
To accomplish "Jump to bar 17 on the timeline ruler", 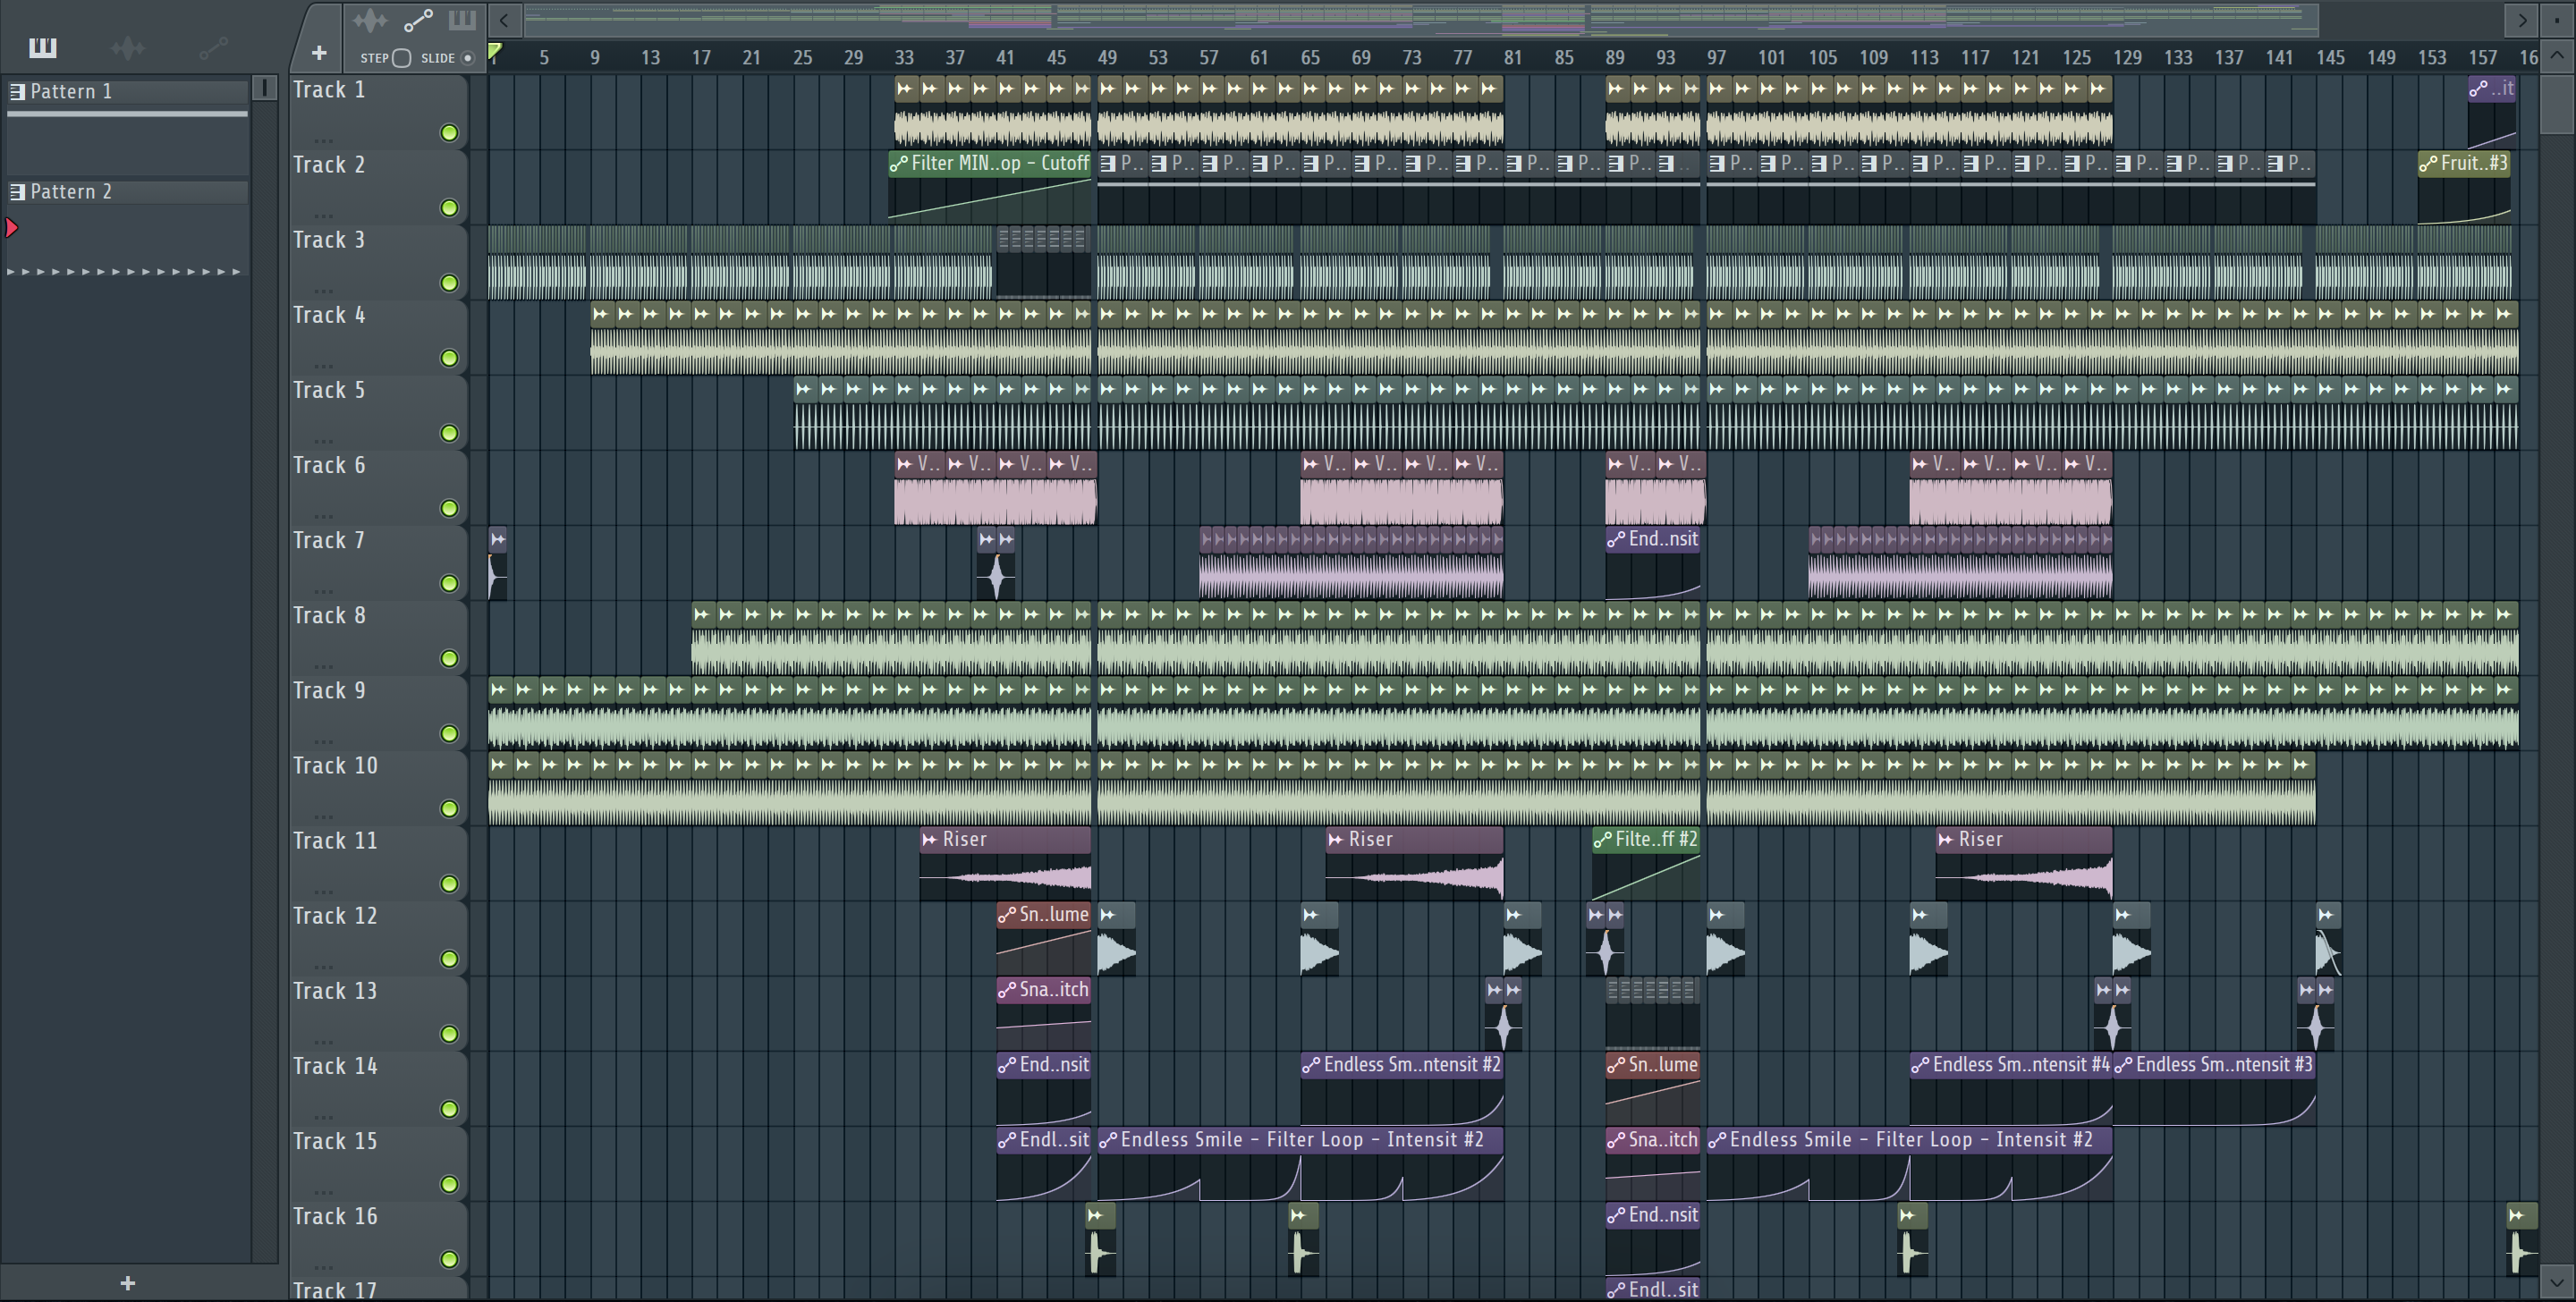I will click(701, 57).
